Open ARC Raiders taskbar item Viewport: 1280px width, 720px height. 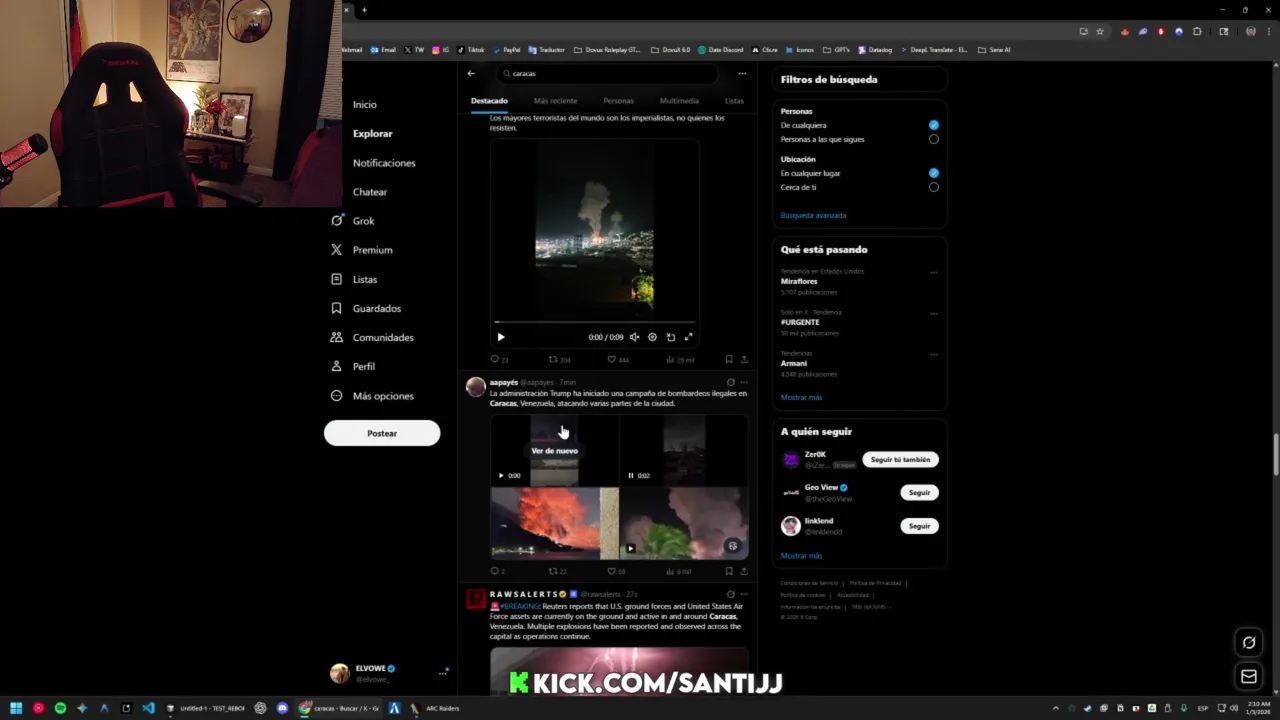pyautogui.click(x=435, y=708)
